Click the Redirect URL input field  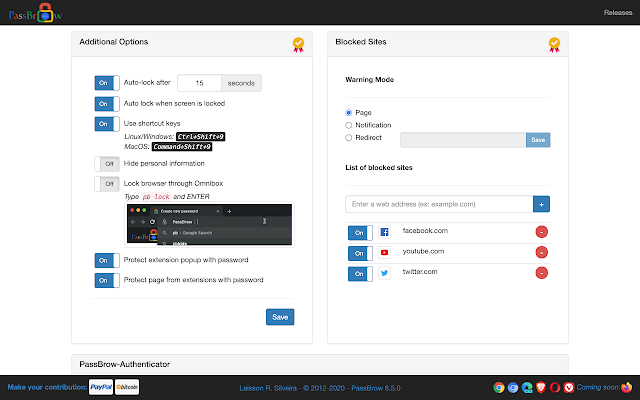(x=463, y=140)
